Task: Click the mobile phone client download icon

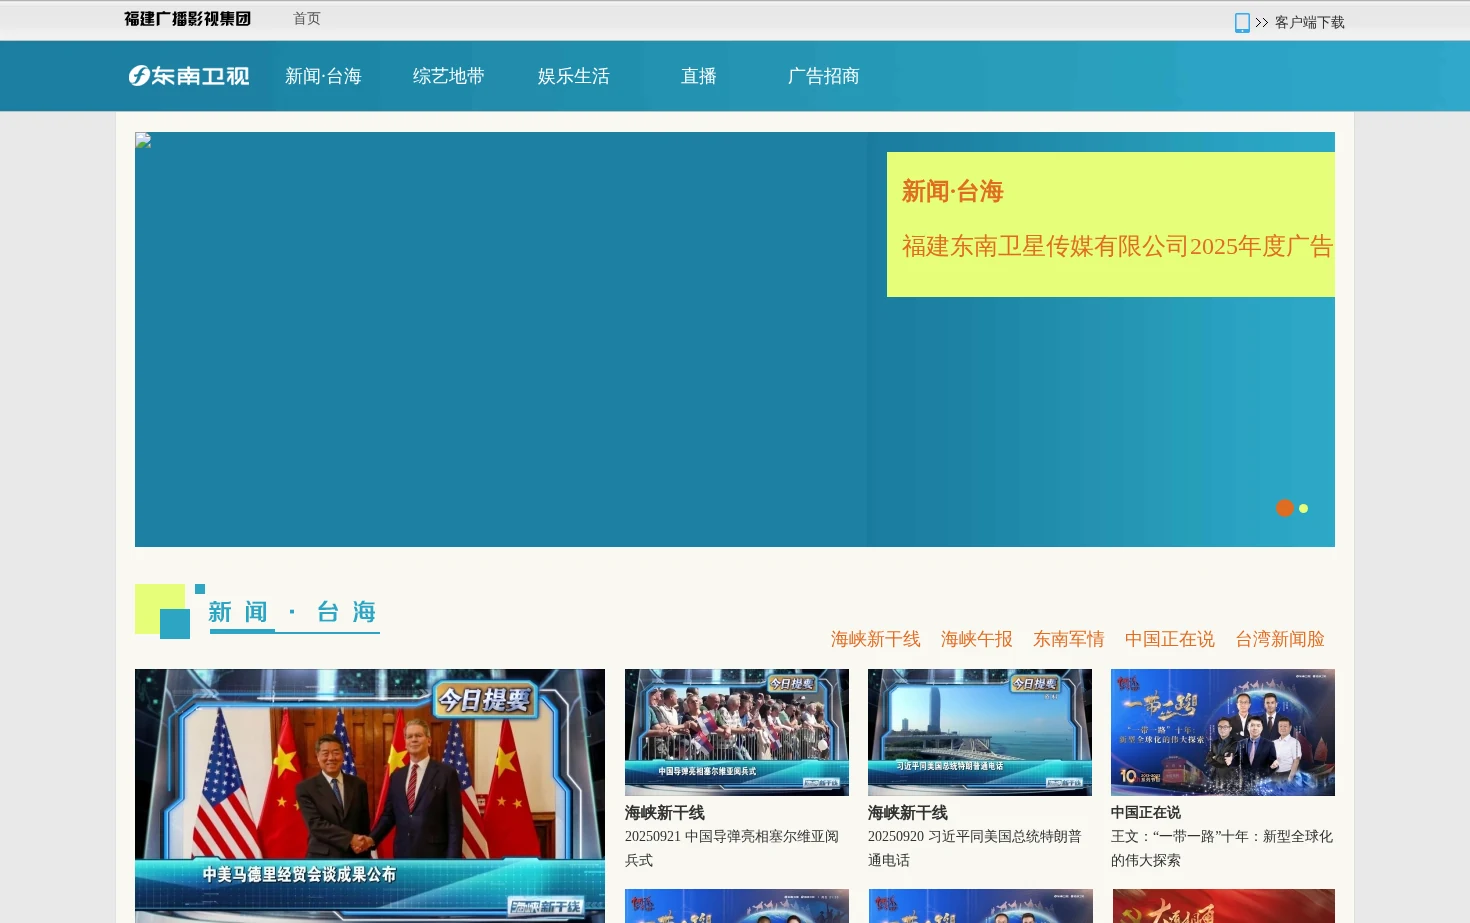Action: (x=1242, y=23)
